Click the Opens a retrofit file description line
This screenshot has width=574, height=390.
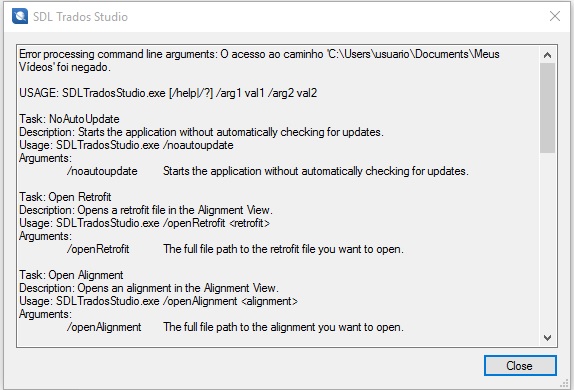[x=146, y=210]
